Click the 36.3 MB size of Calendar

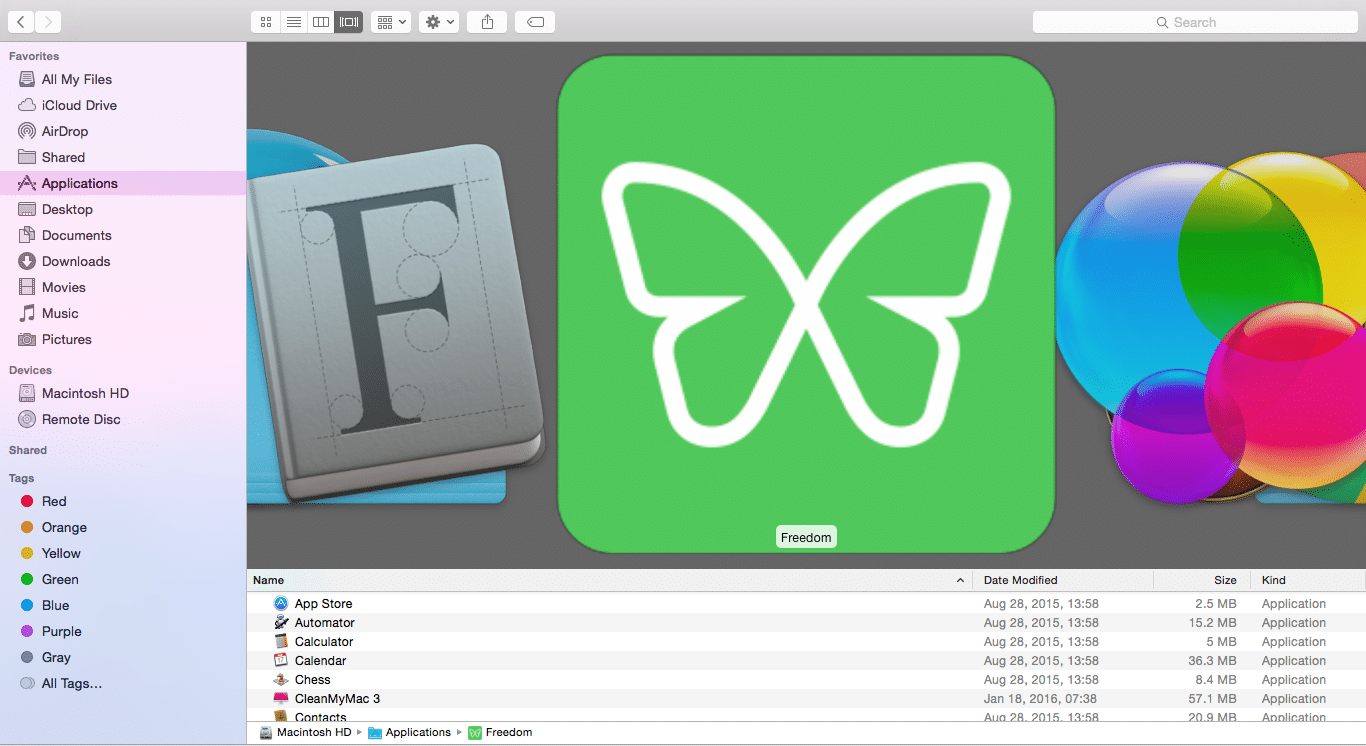[x=1213, y=661]
